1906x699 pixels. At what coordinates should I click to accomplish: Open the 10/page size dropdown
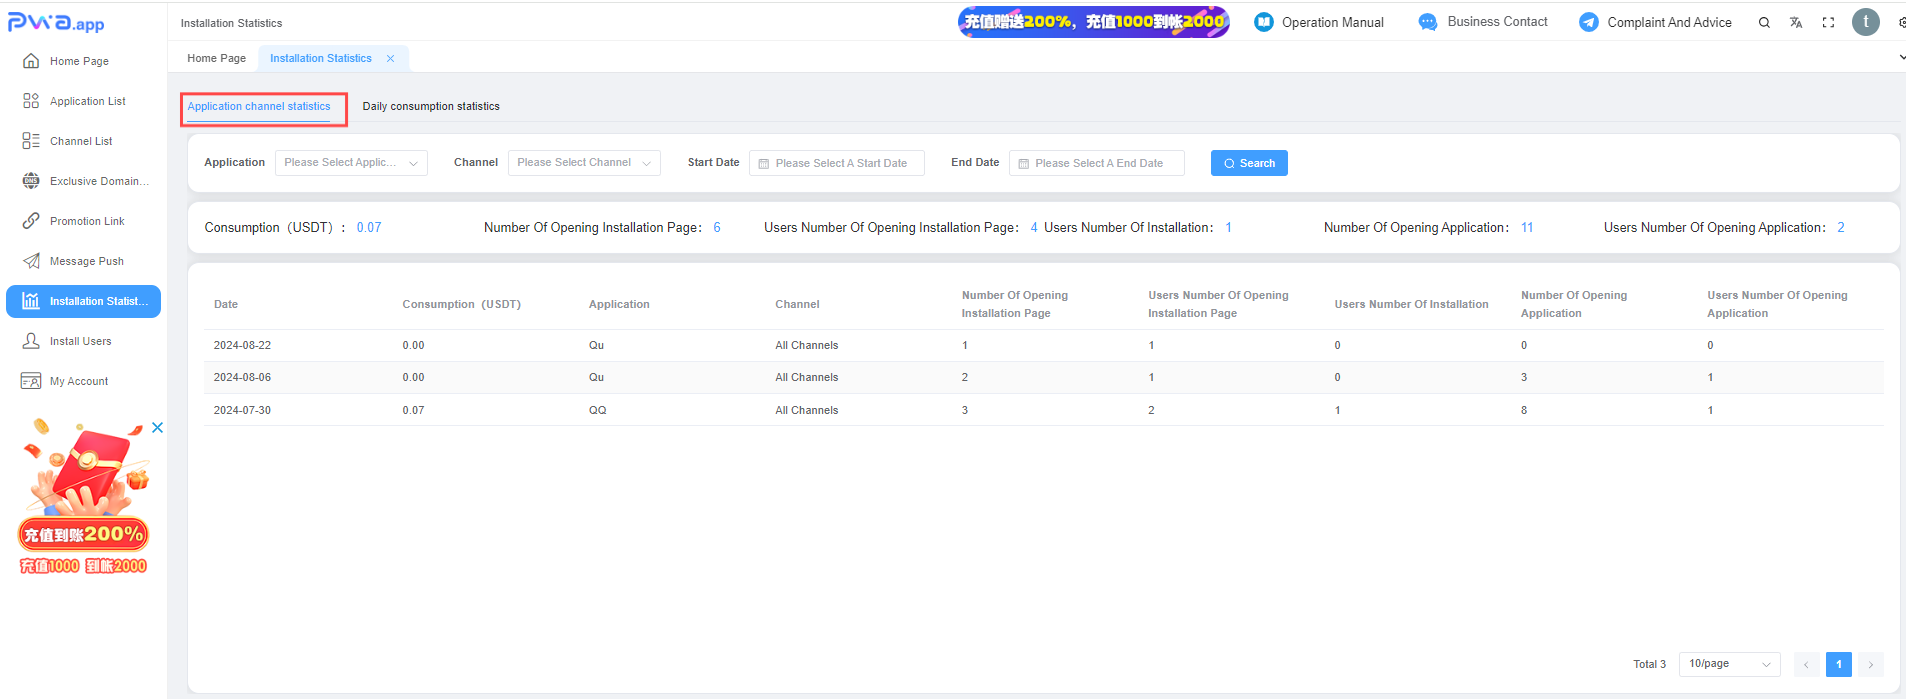(x=1729, y=664)
